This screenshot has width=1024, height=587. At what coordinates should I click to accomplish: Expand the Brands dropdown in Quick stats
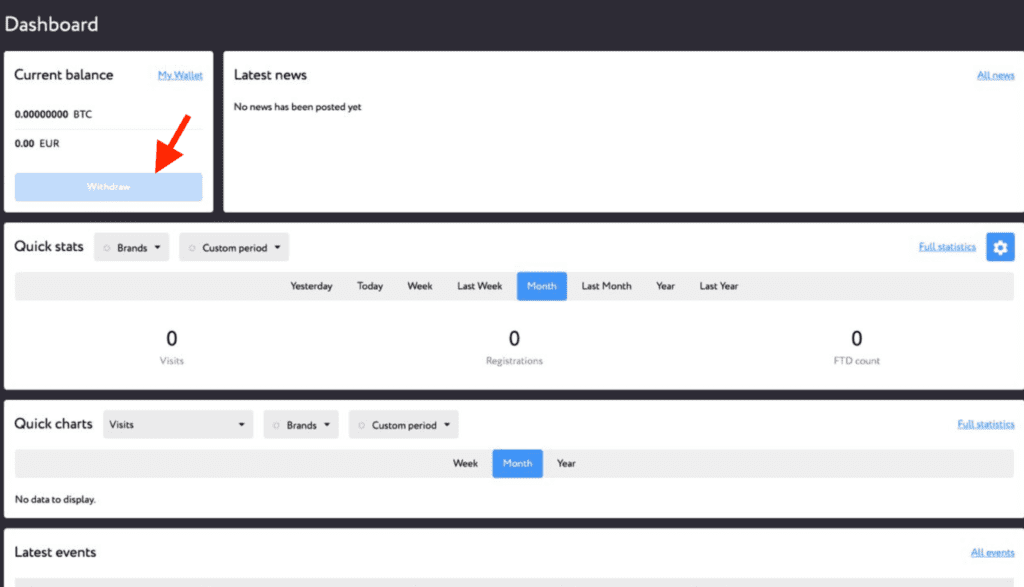tap(131, 247)
